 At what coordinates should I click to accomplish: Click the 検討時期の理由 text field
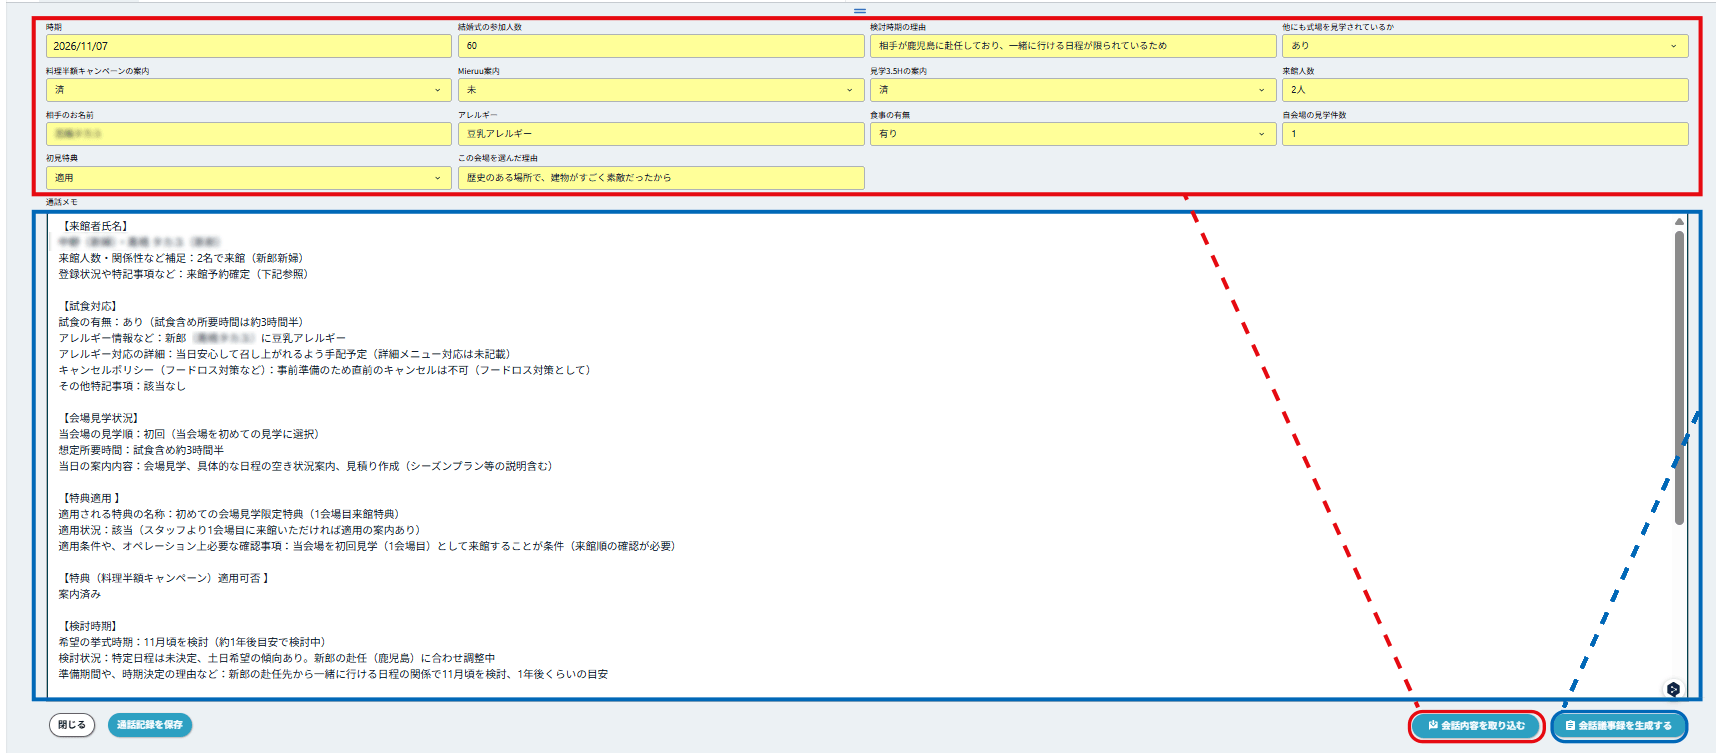coord(1072,46)
